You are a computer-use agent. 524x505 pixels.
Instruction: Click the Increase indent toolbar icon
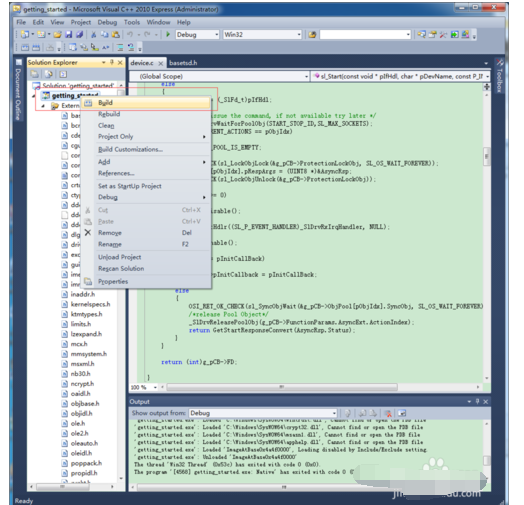tap(120, 47)
